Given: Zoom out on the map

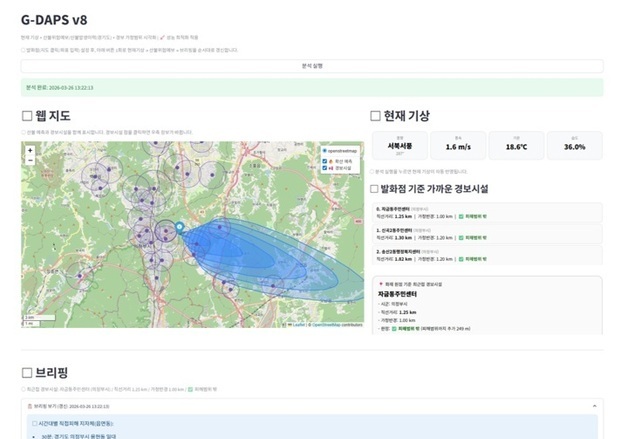Looking at the screenshot, I should (x=30, y=160).
